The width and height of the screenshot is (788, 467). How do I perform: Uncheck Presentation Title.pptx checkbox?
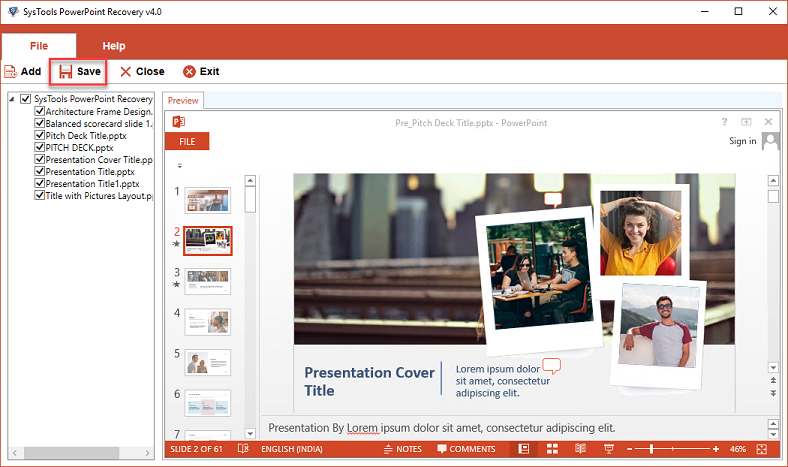(x=39, y=171)
